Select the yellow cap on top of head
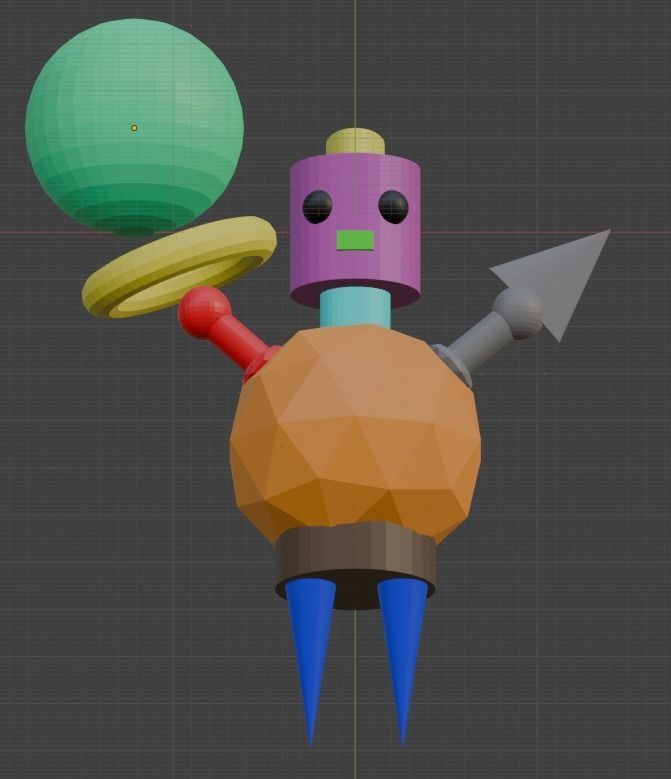 pos(355,141)
